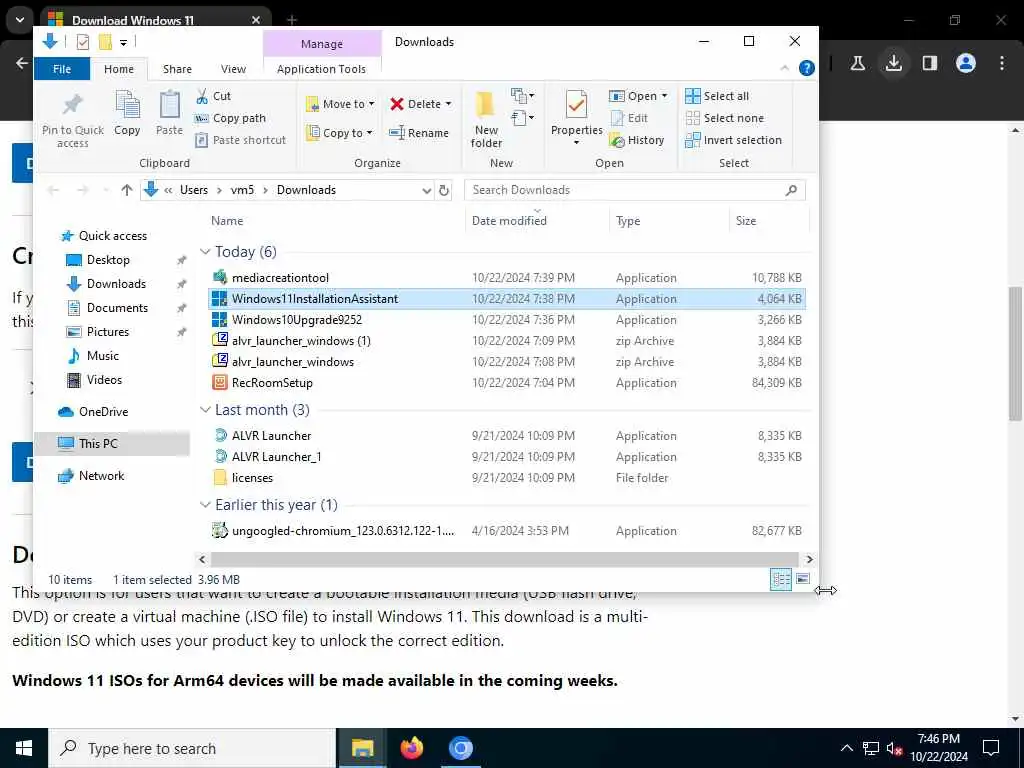The image size is (1024, 768).
Task: Switch to details view layout icon
Action: tap(781, 579)
